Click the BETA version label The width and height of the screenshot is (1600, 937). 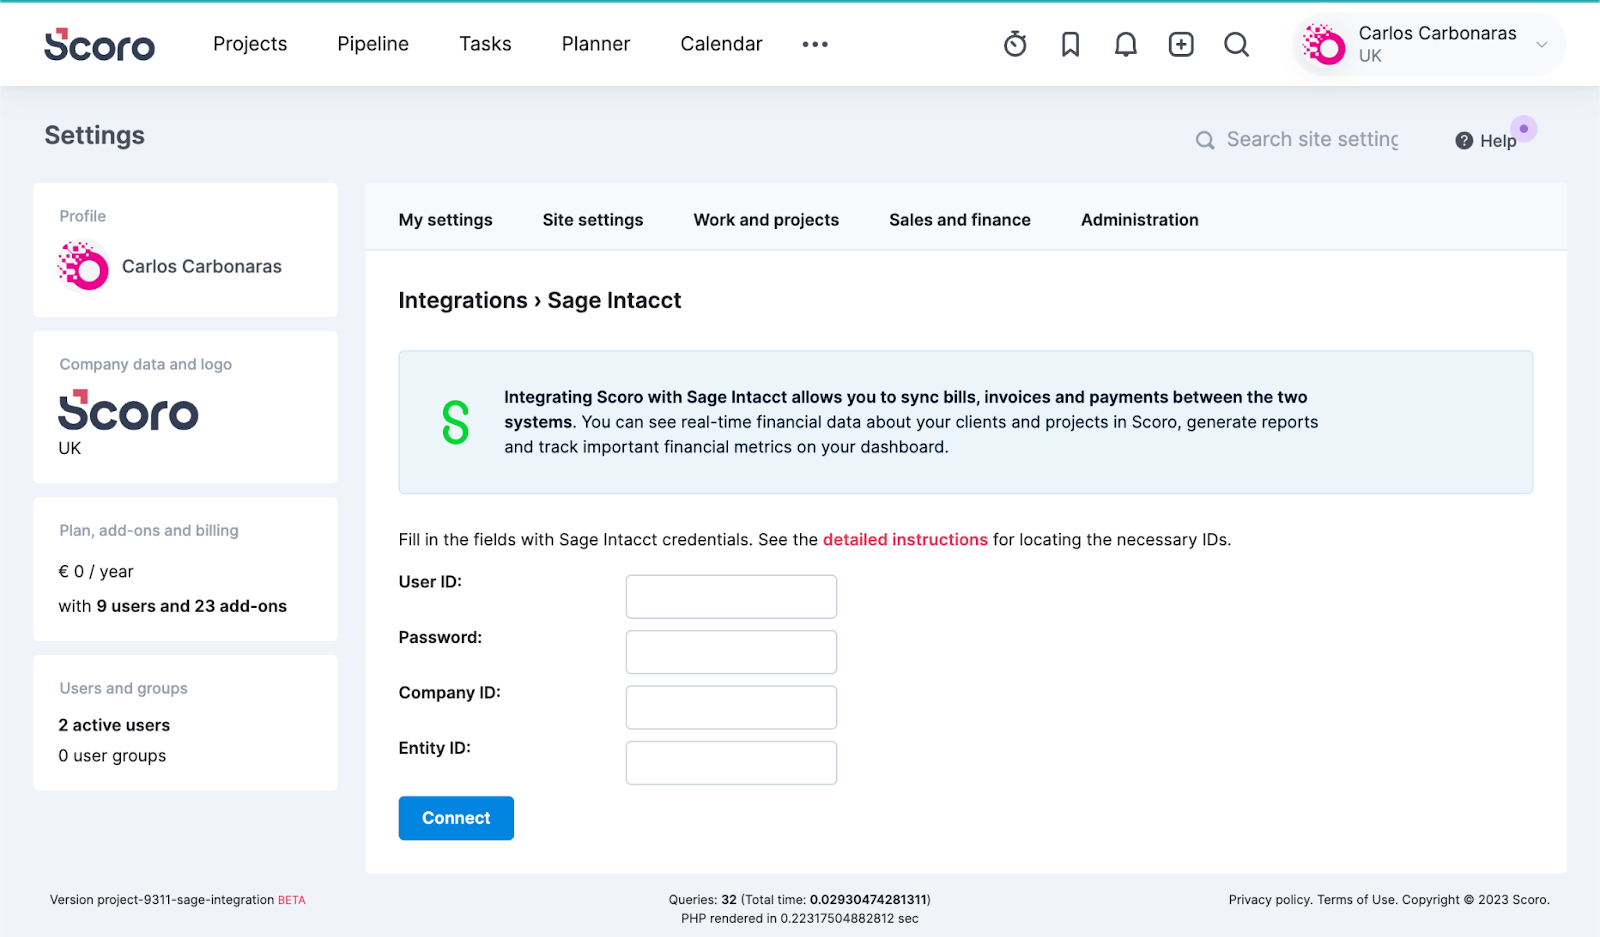point(292,900)
